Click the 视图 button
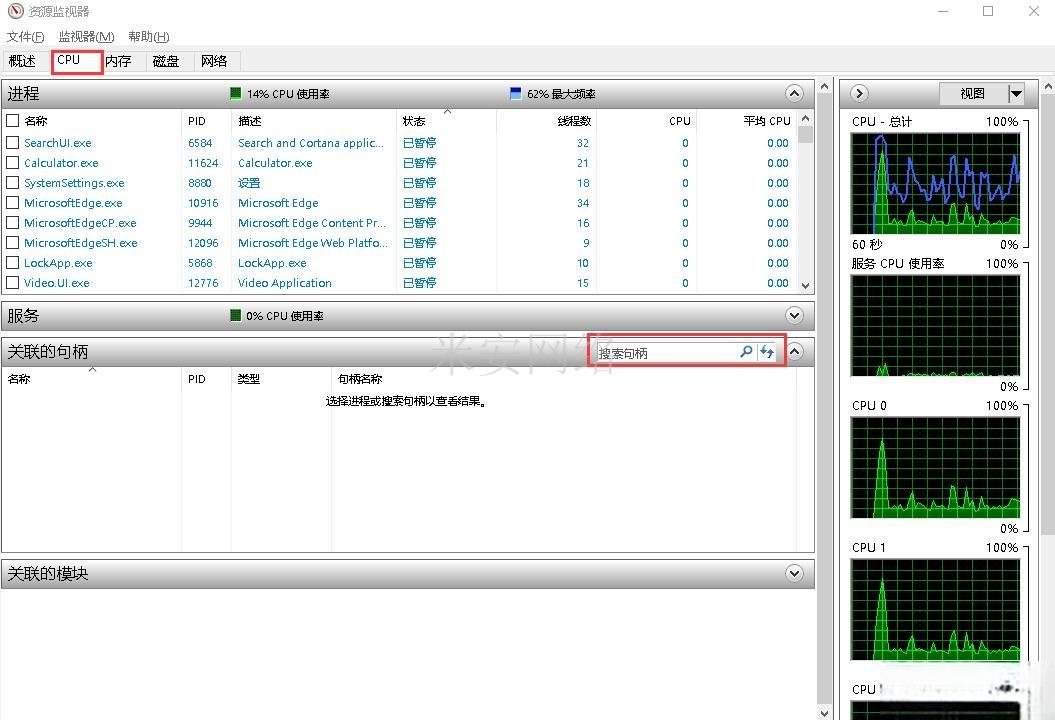Image resolution: width=1055 pixels, height=720 pixels. [973, 94]
